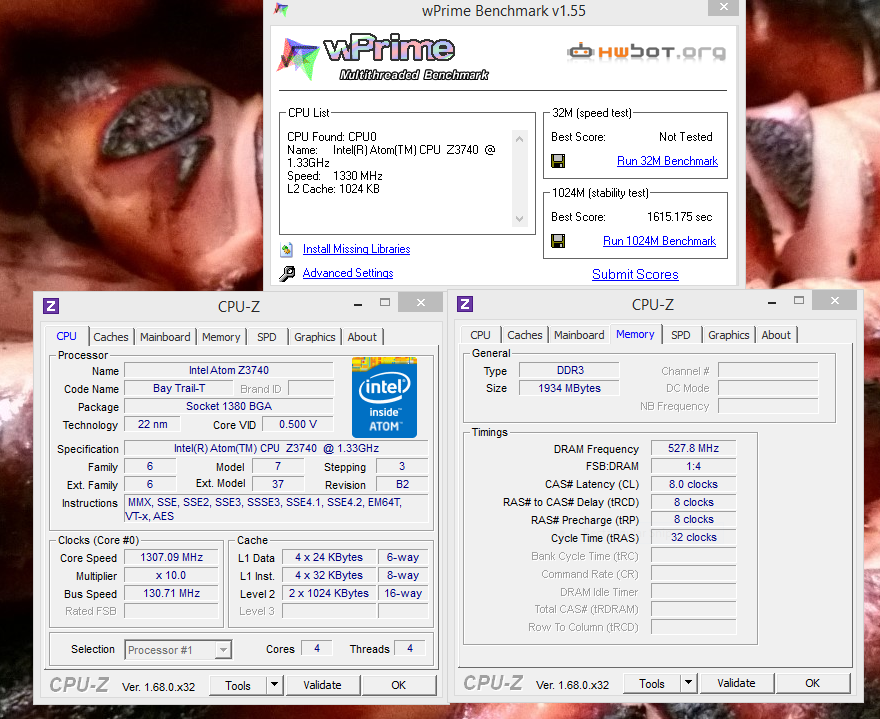
Task: Click the Multiplier value x 10.0
Action: coord(171,575)
